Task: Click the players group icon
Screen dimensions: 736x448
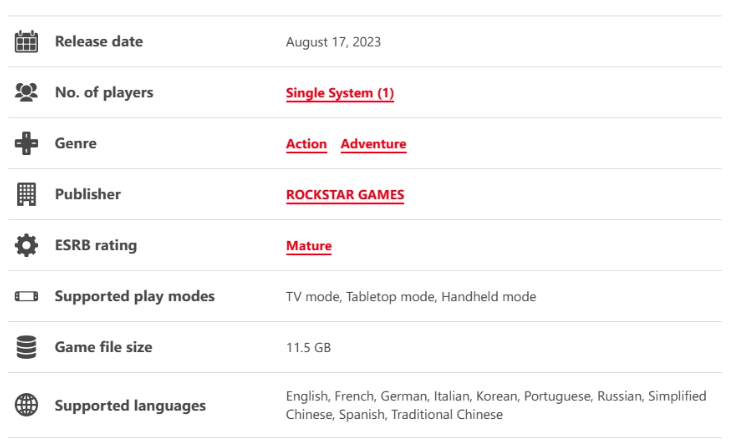Action: (x=26, y=92)
